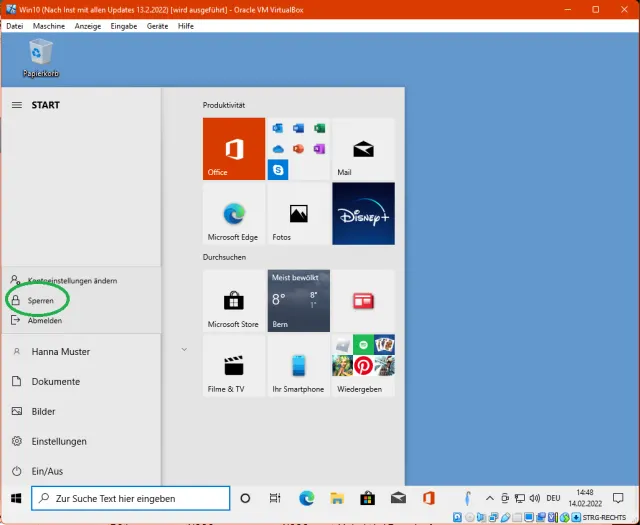The image size is (640, 525).
Task: Click the red news tile
Action: (x=363, y=301)
